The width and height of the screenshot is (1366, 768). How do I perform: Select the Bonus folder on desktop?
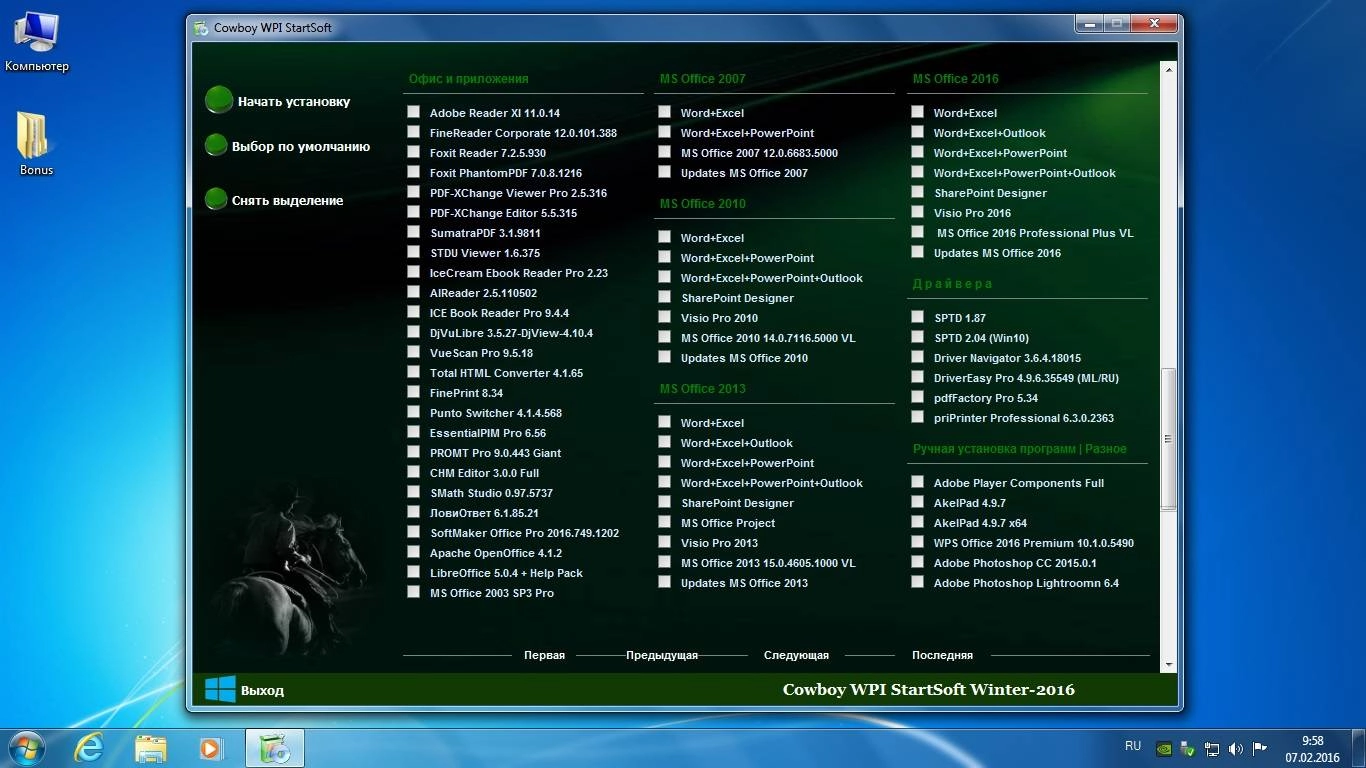click(x=36, y=143)
